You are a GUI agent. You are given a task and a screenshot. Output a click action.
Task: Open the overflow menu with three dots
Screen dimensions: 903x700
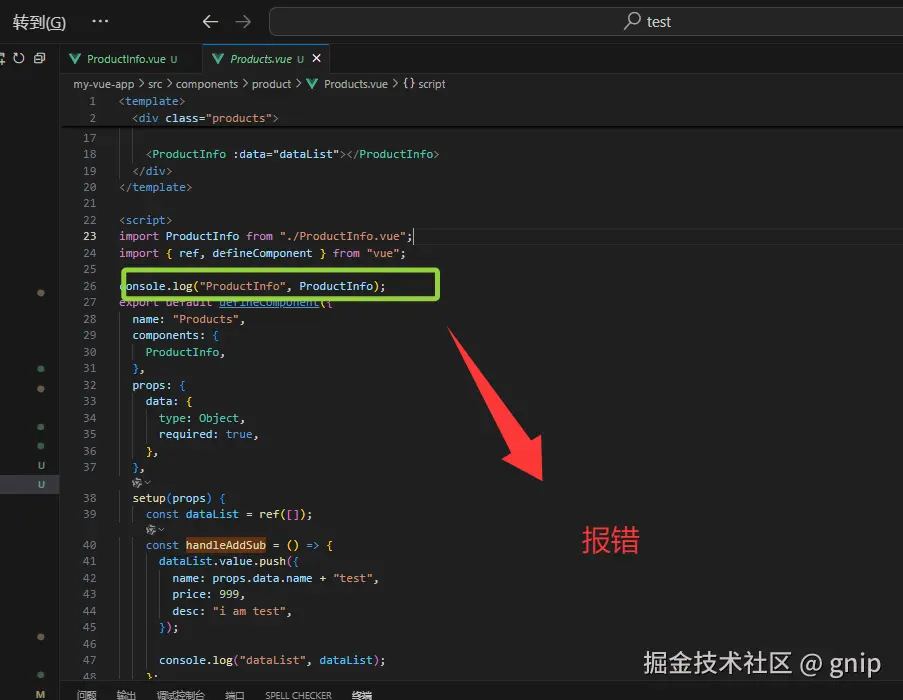(x=100, y=21)
